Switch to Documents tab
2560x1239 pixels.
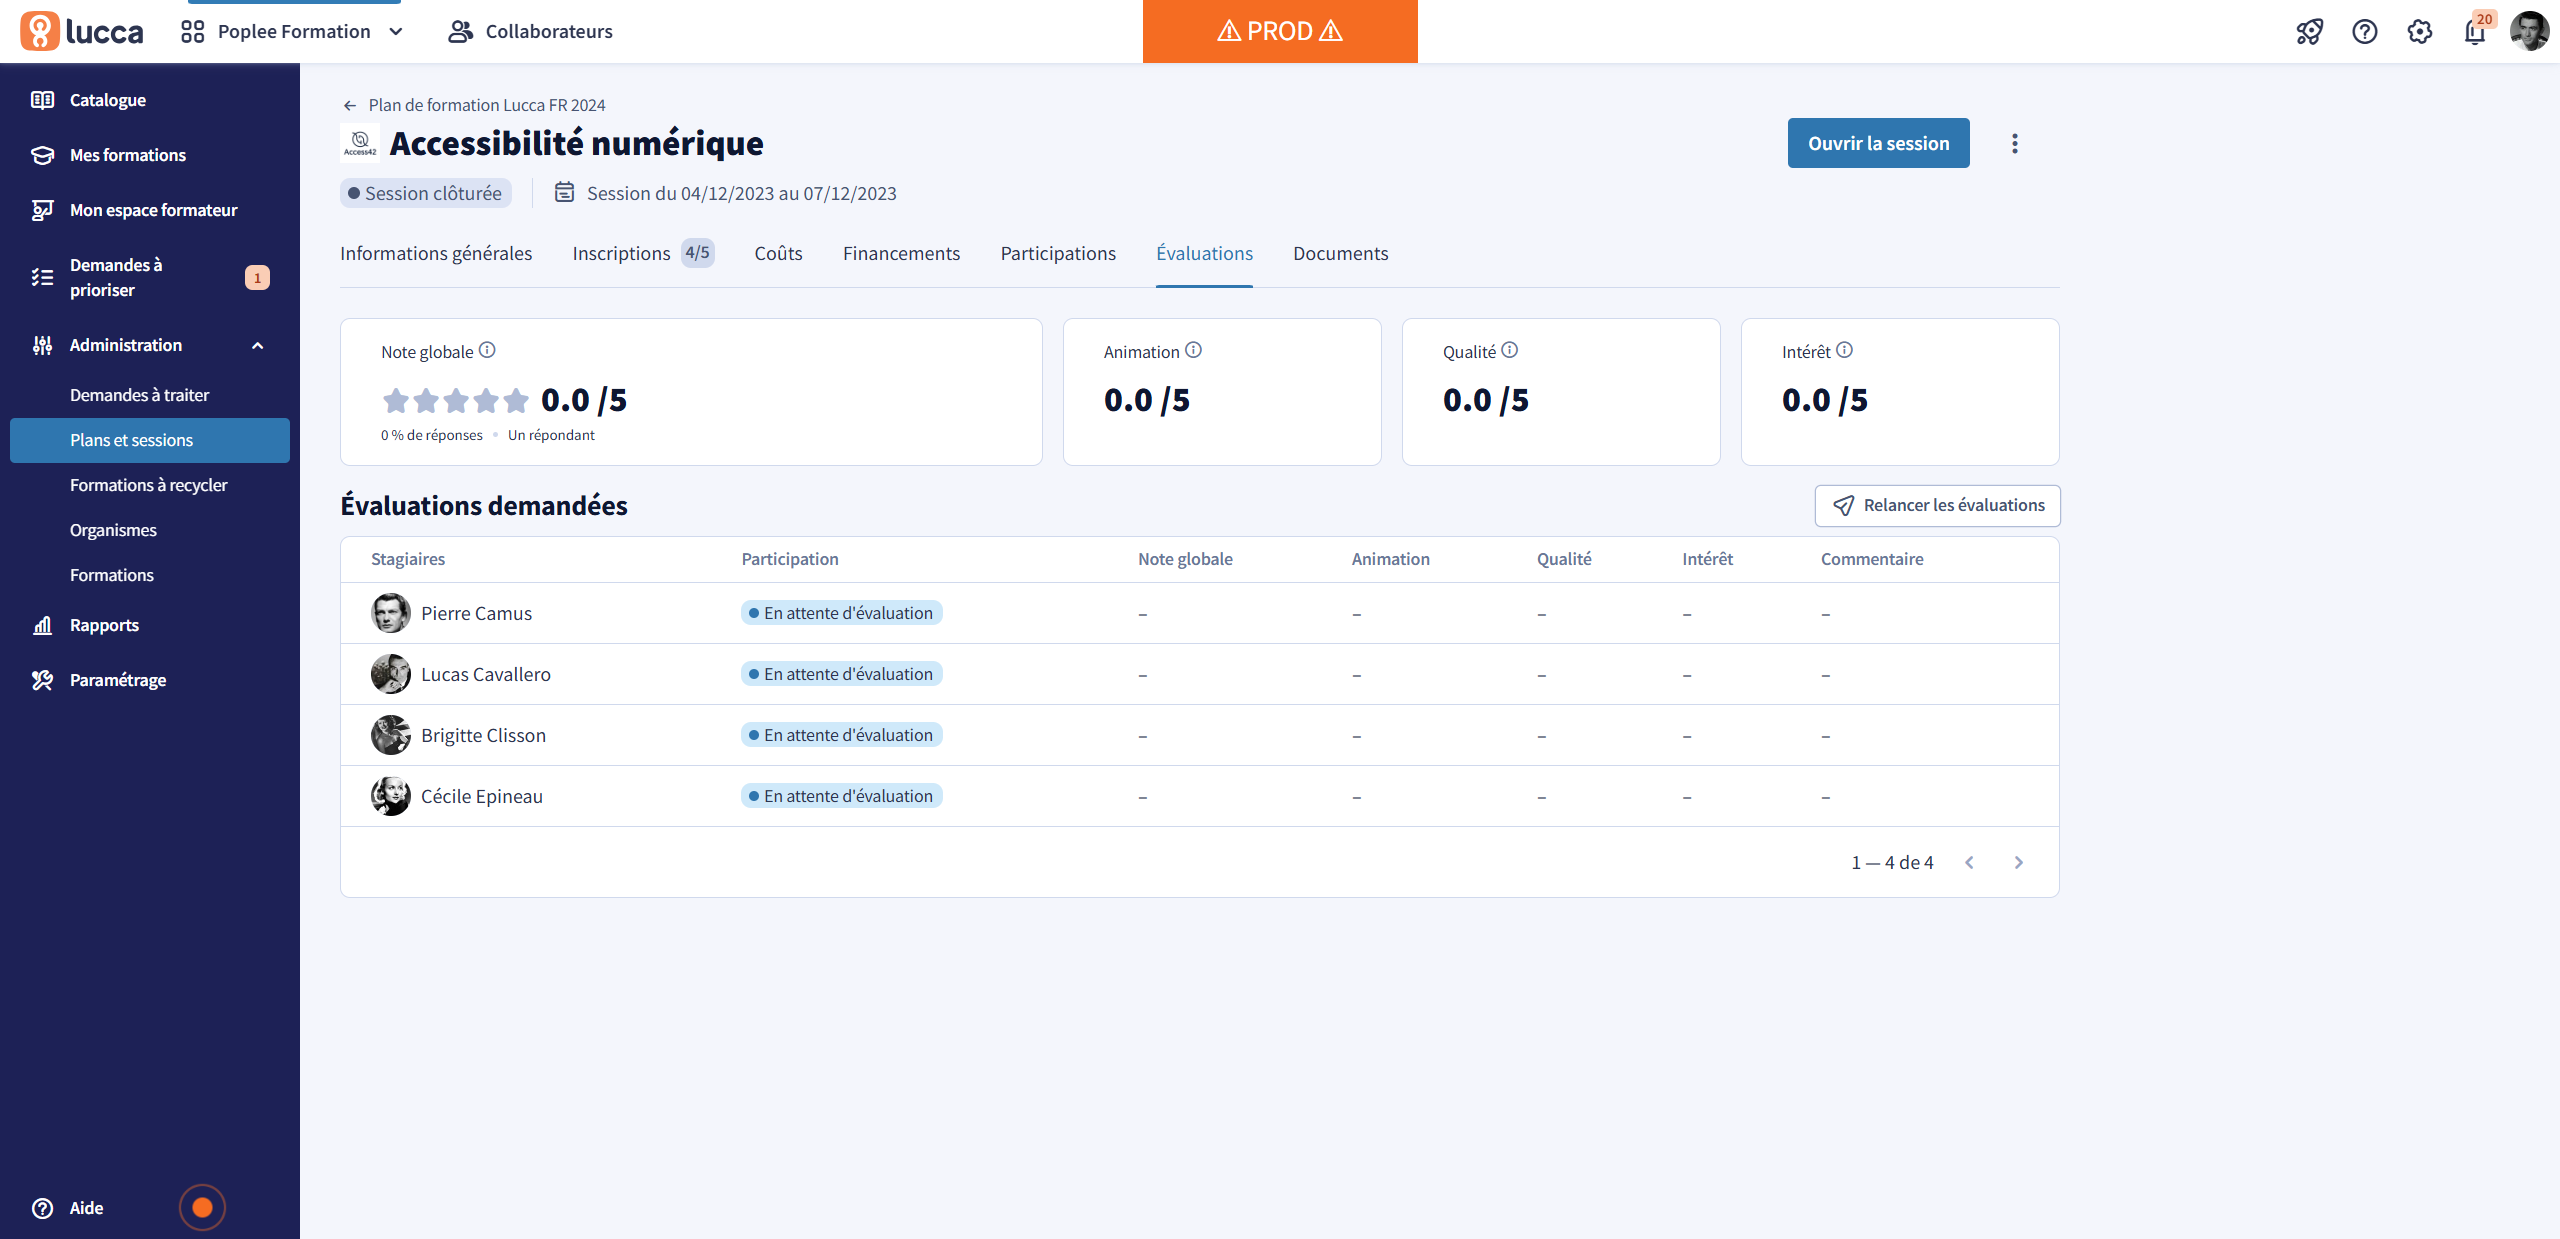click(x=1340, y=254)
